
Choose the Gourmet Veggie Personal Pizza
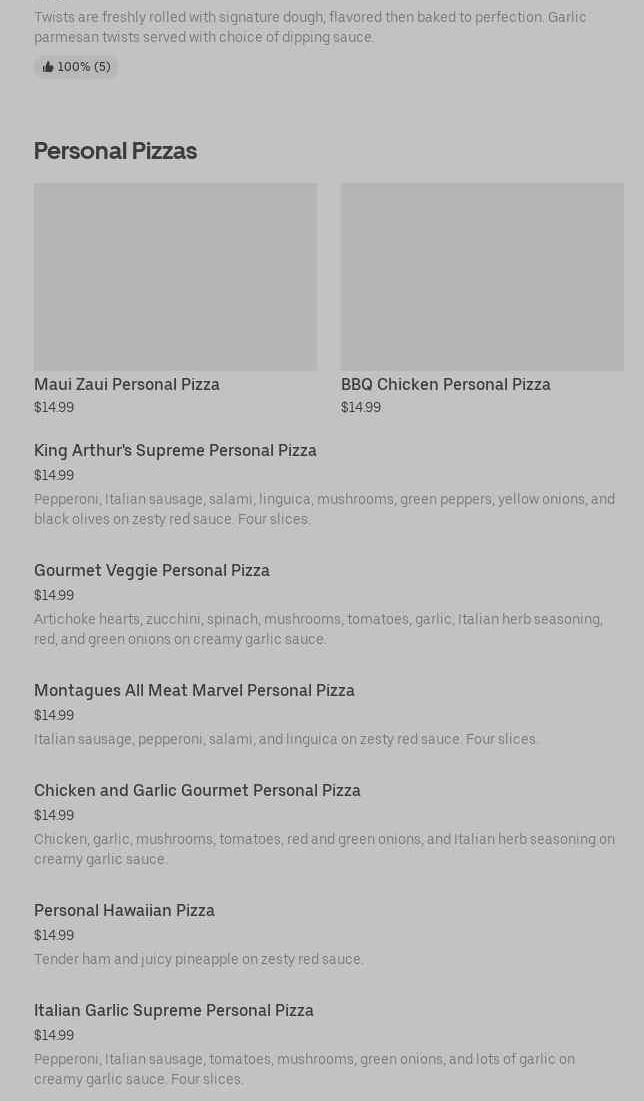152,570
